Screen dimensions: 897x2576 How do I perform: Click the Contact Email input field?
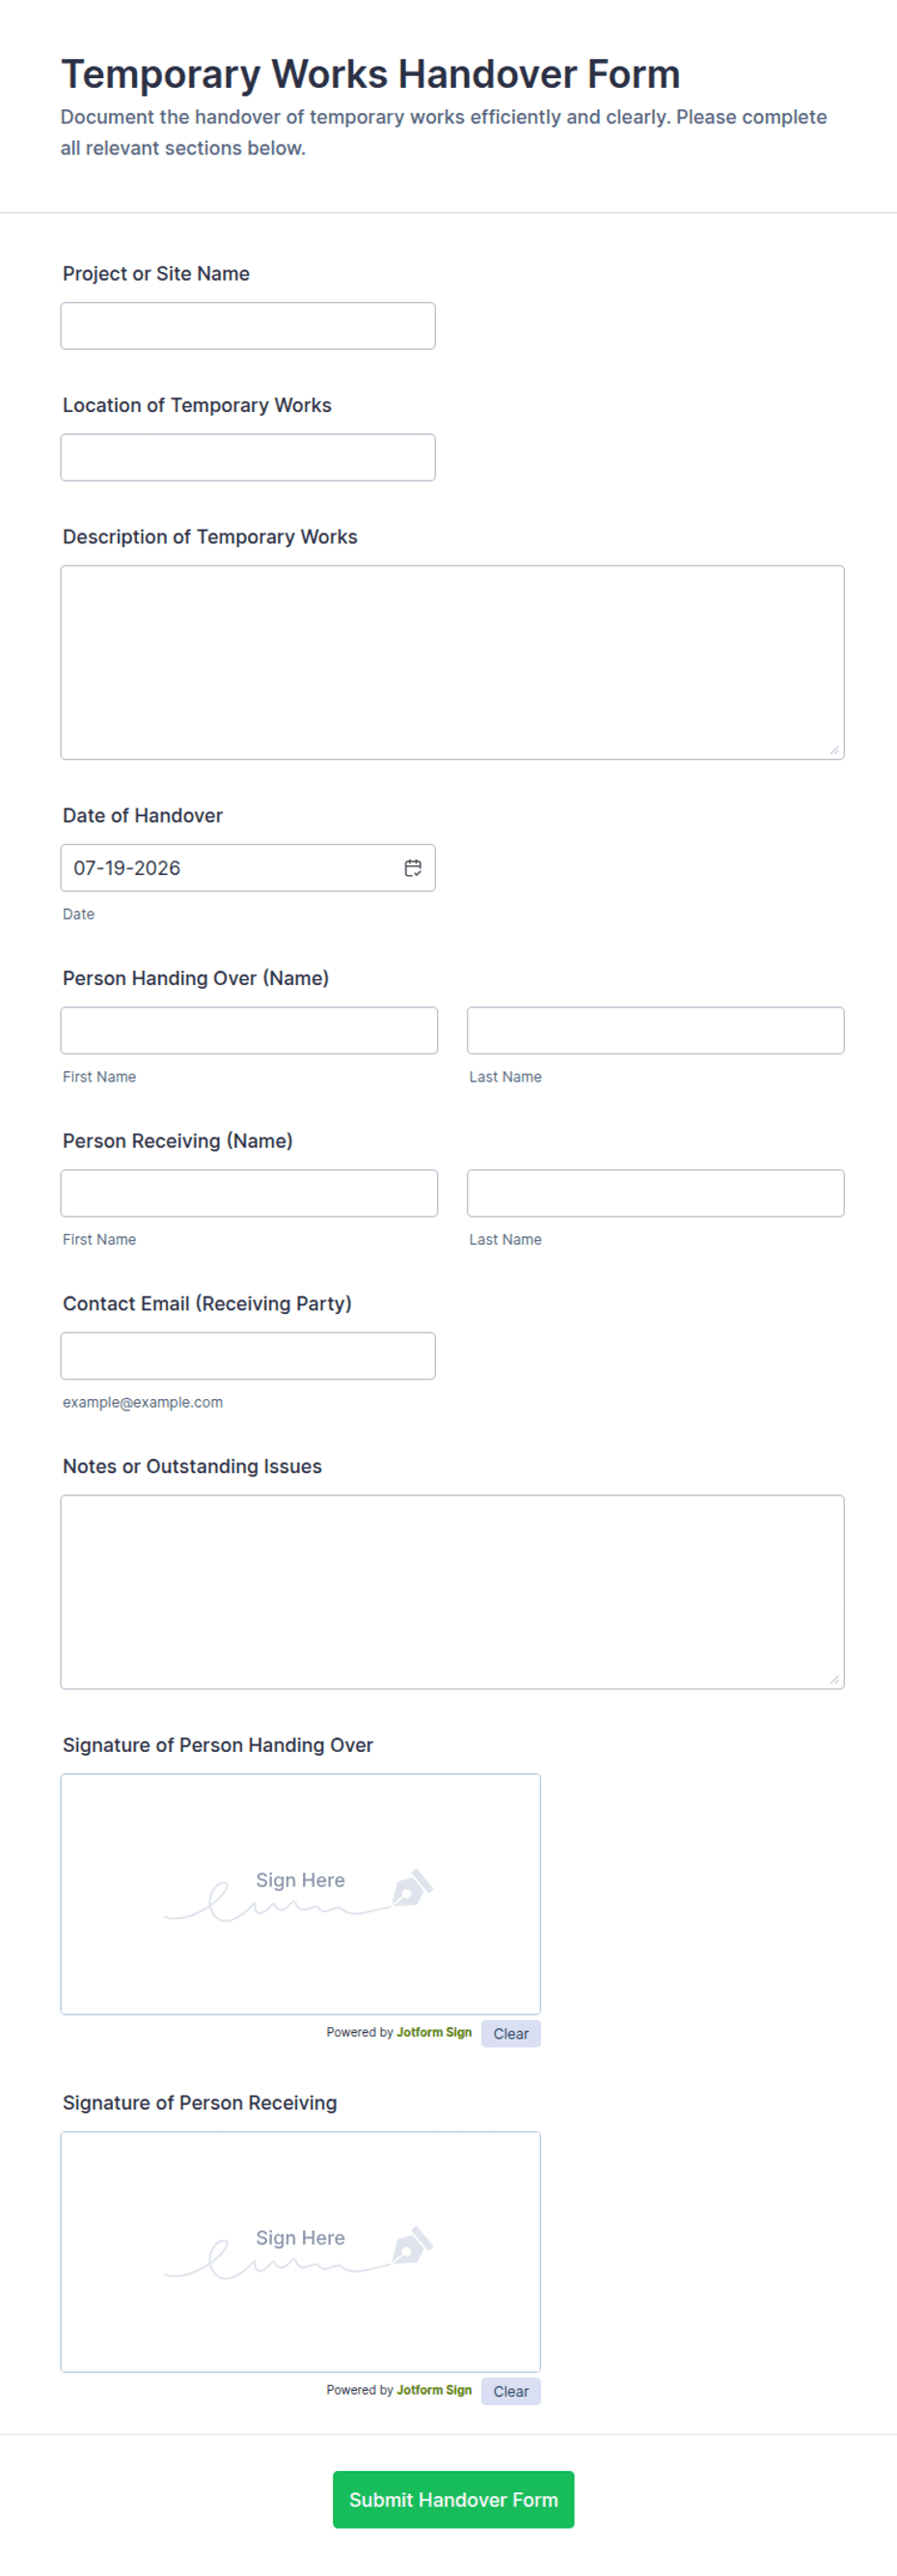point(248,1355)
